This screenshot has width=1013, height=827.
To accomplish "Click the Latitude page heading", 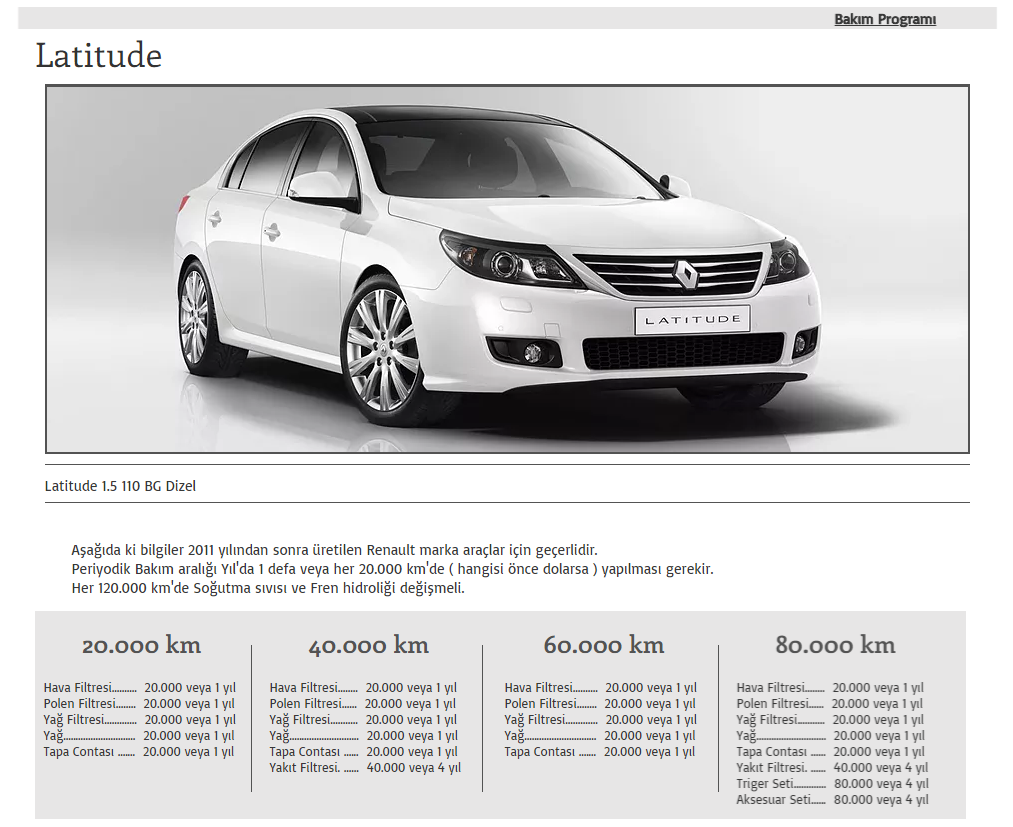I will tap(98, 56).
